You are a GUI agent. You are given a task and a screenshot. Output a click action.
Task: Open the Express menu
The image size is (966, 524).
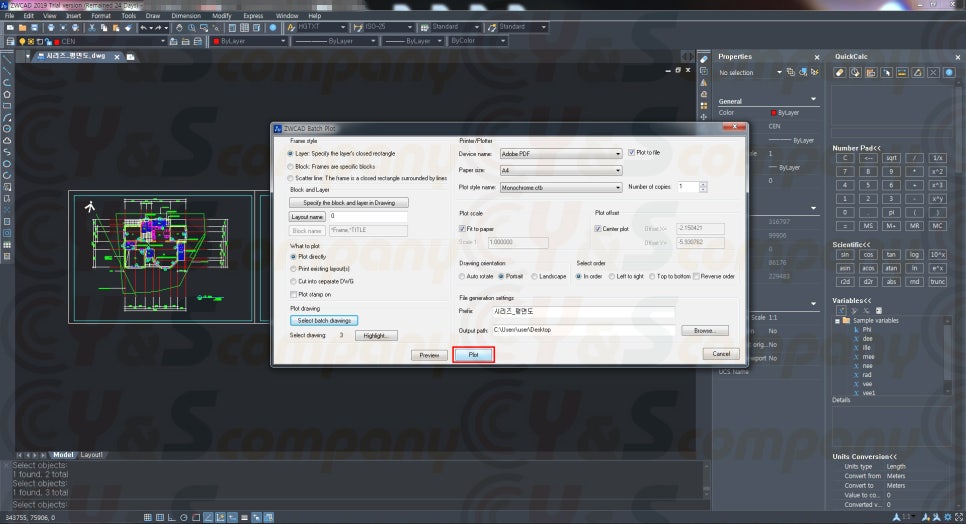tap(253, 15)
